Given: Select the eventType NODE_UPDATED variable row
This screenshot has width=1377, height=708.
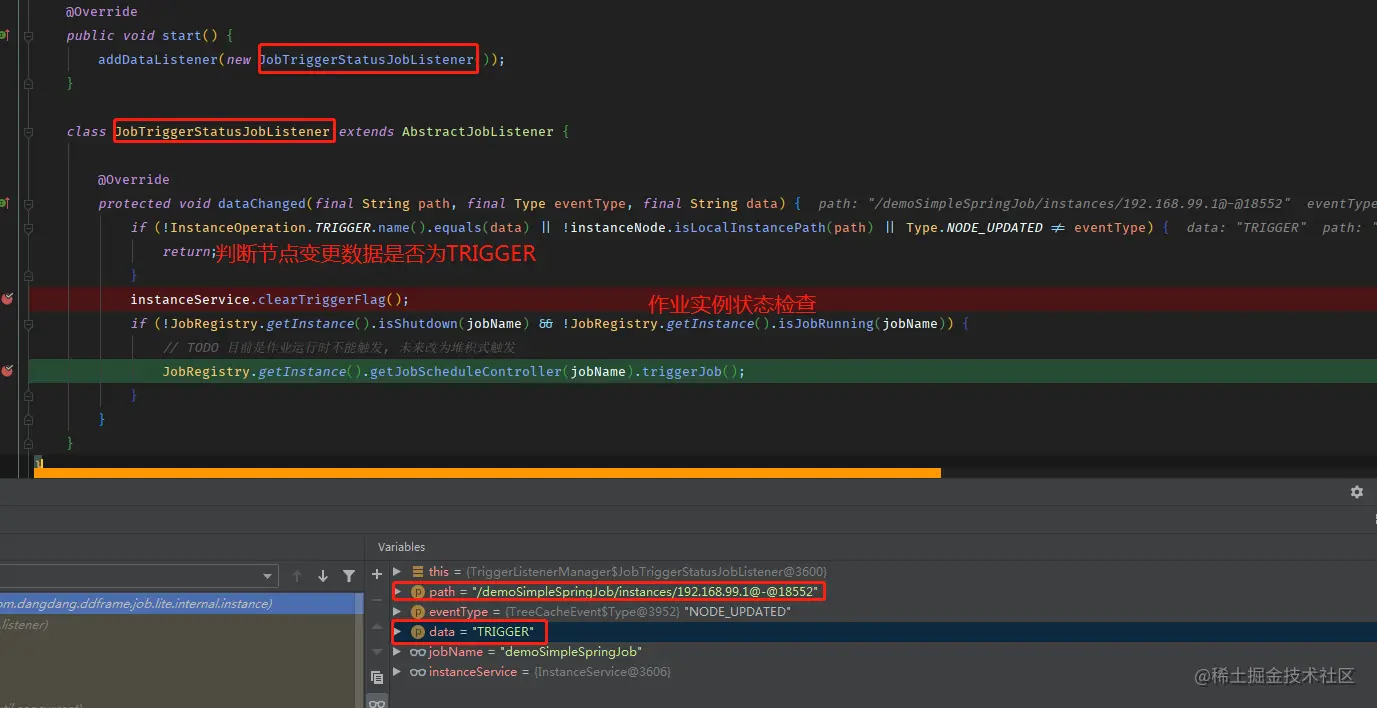Looking at the screenshot, I should (x=884, y=612).
